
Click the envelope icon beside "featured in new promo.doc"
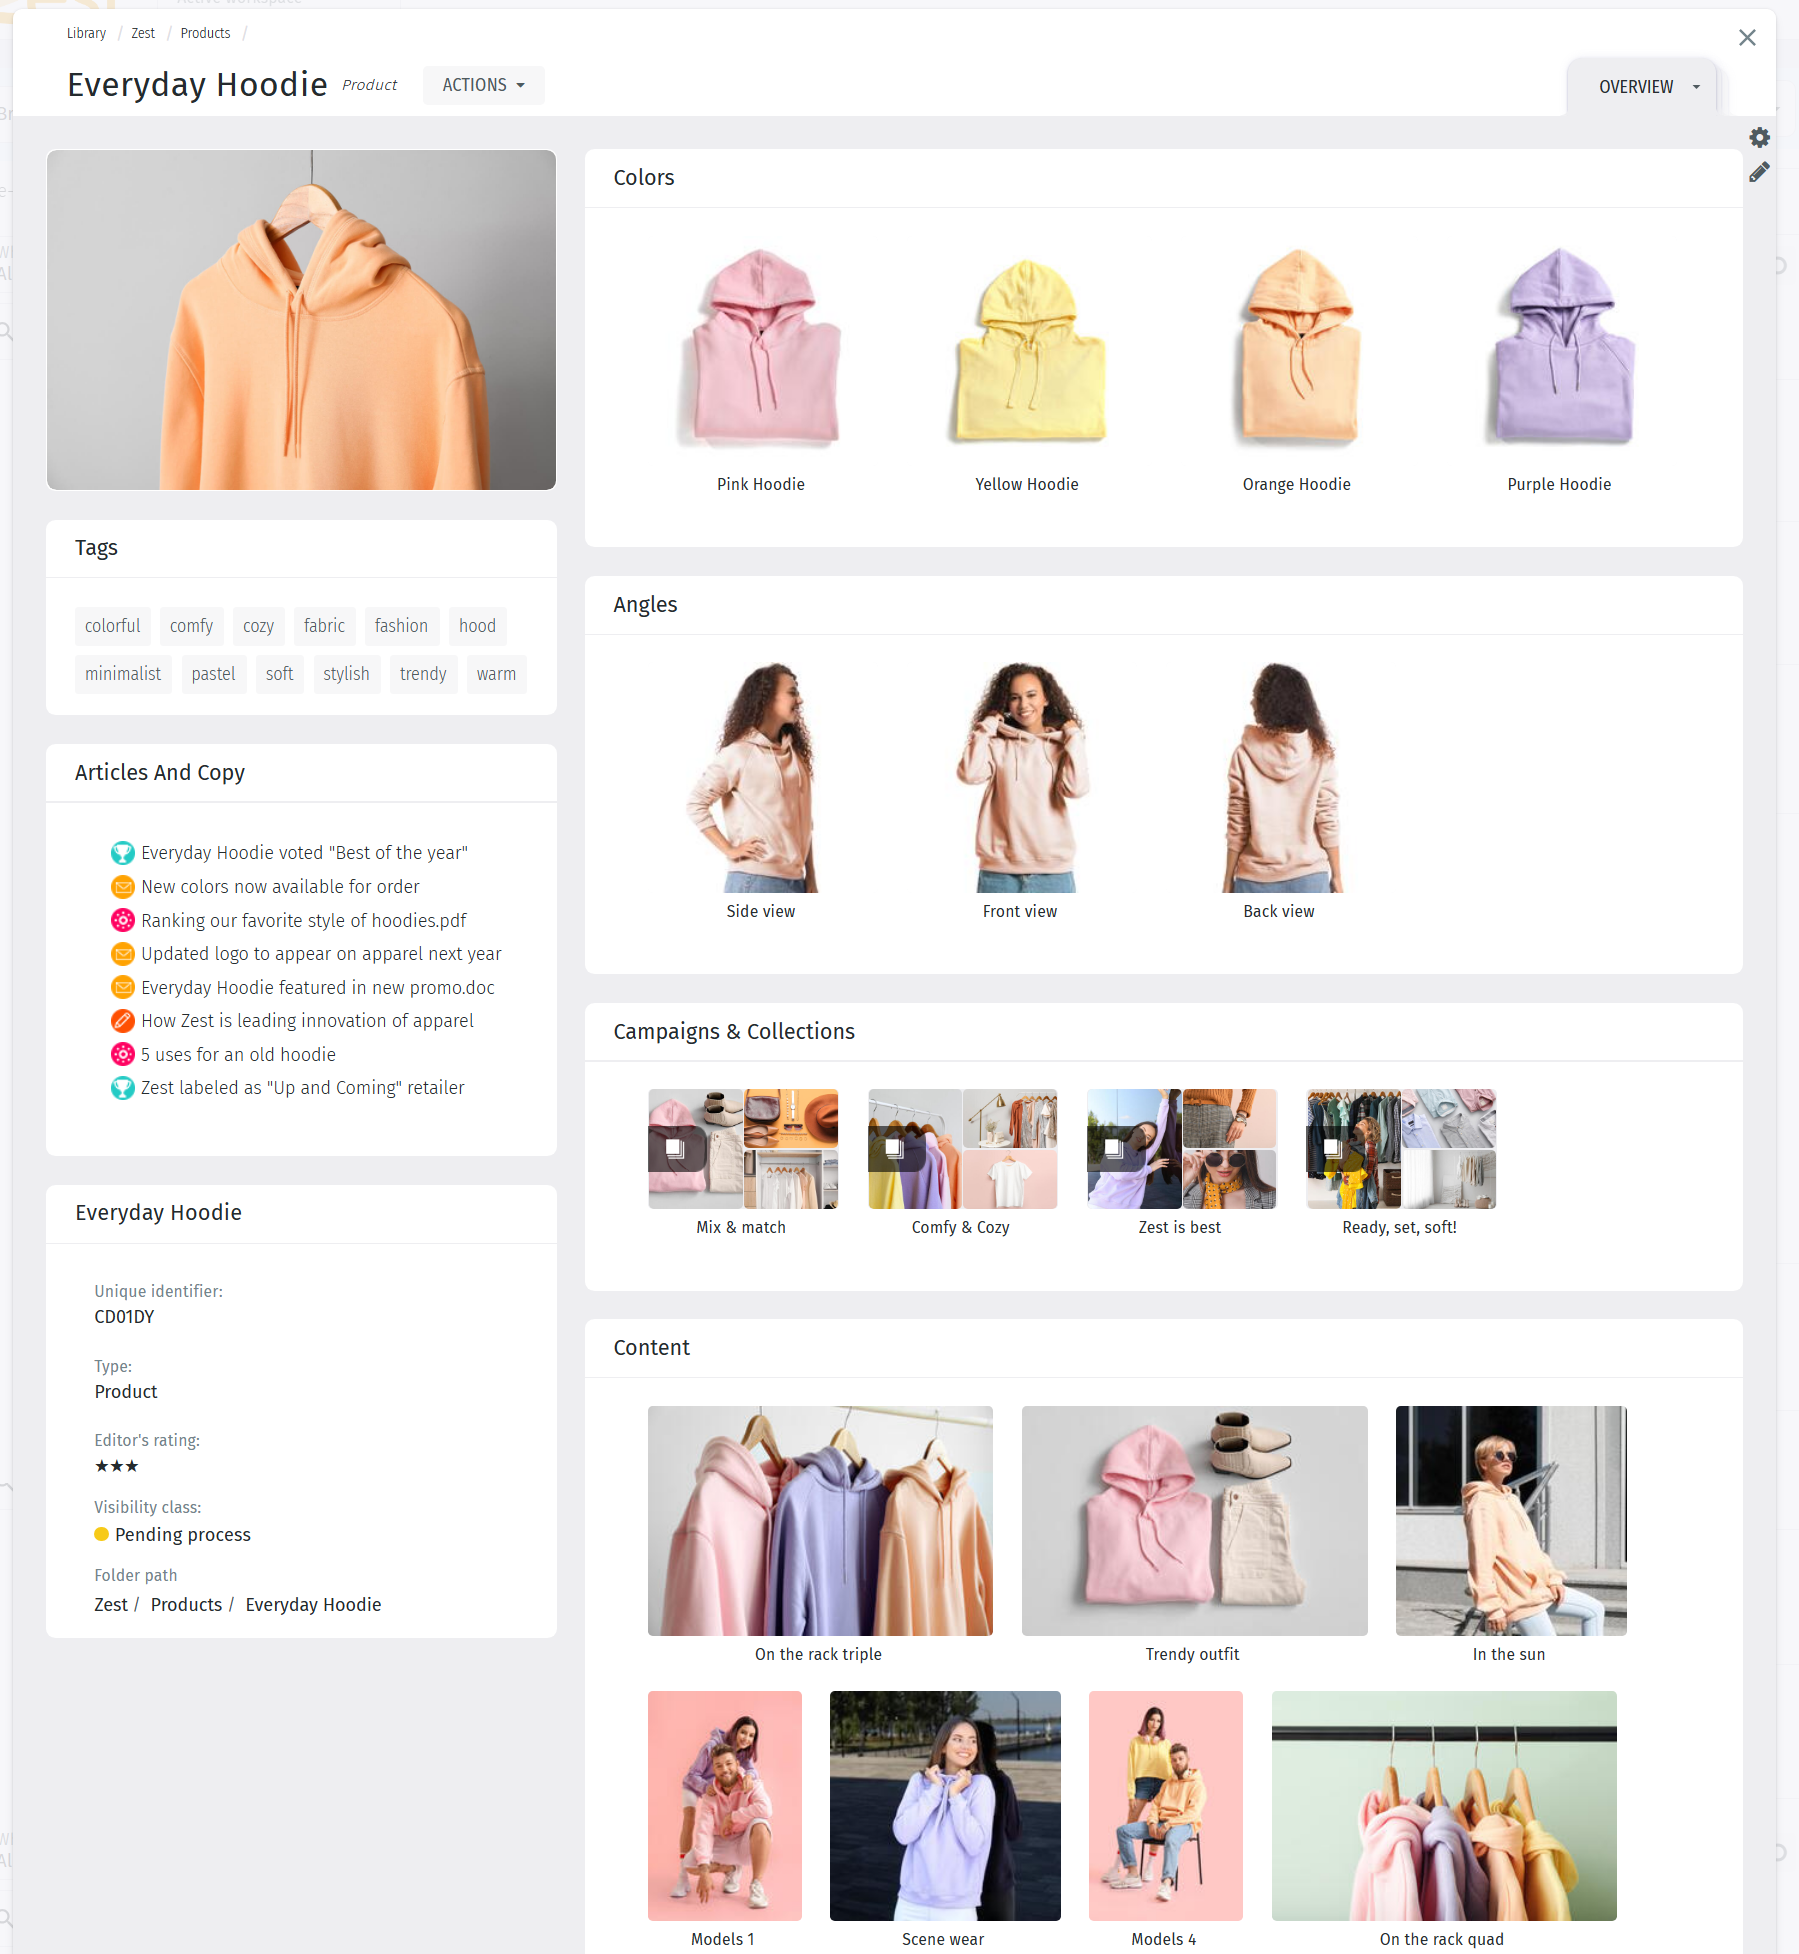point(122,987)
